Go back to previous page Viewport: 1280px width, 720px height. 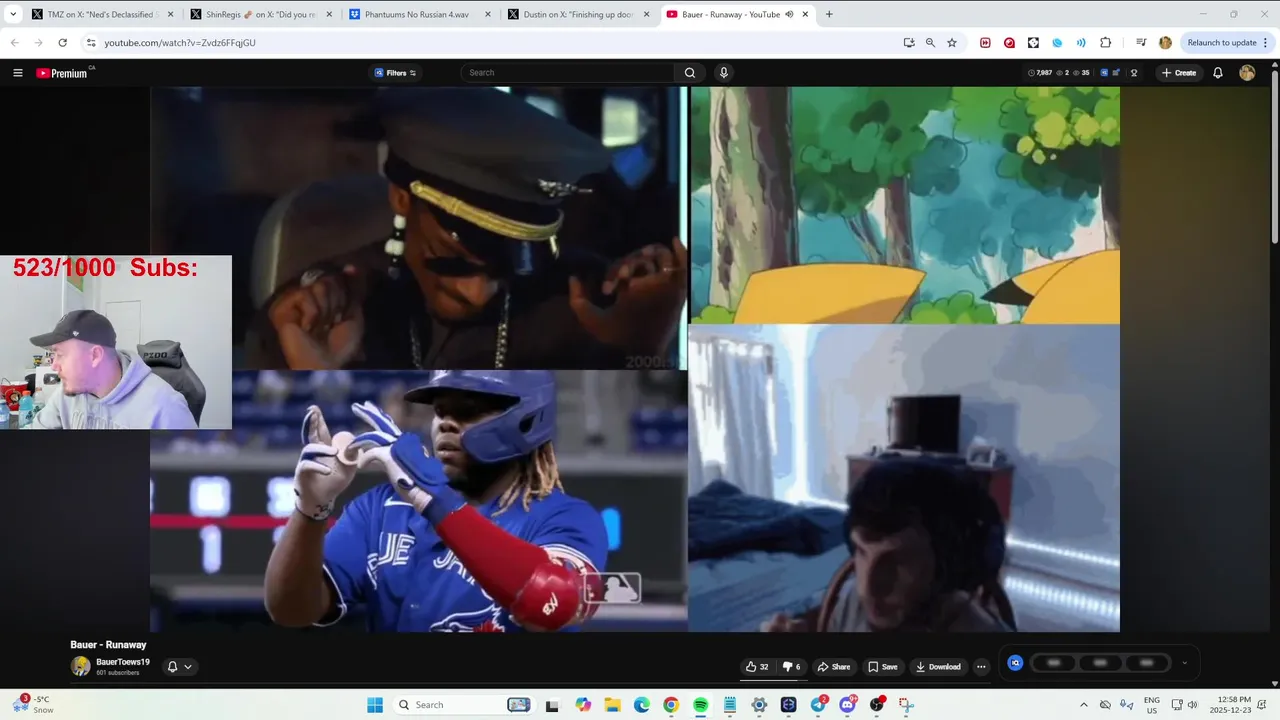pyautogui.click(x=15, y=43)
